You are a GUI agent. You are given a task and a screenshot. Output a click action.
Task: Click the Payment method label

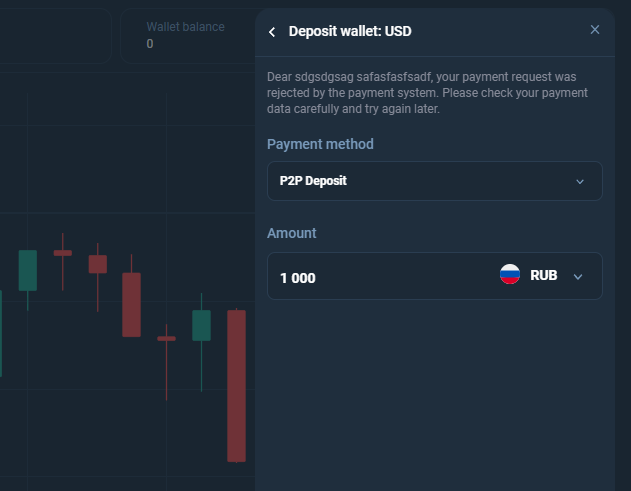320,144
